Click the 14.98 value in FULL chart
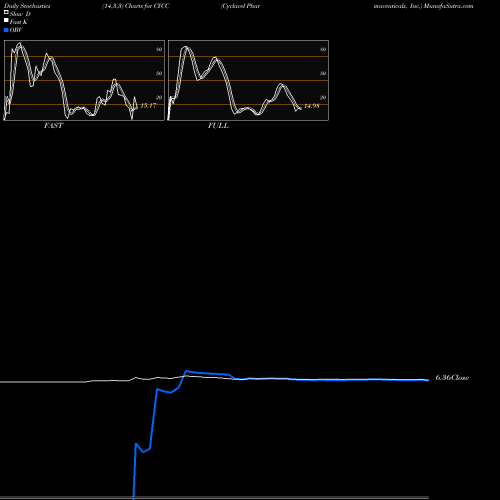This screenshot has height=500, width=500. point(312,106)
